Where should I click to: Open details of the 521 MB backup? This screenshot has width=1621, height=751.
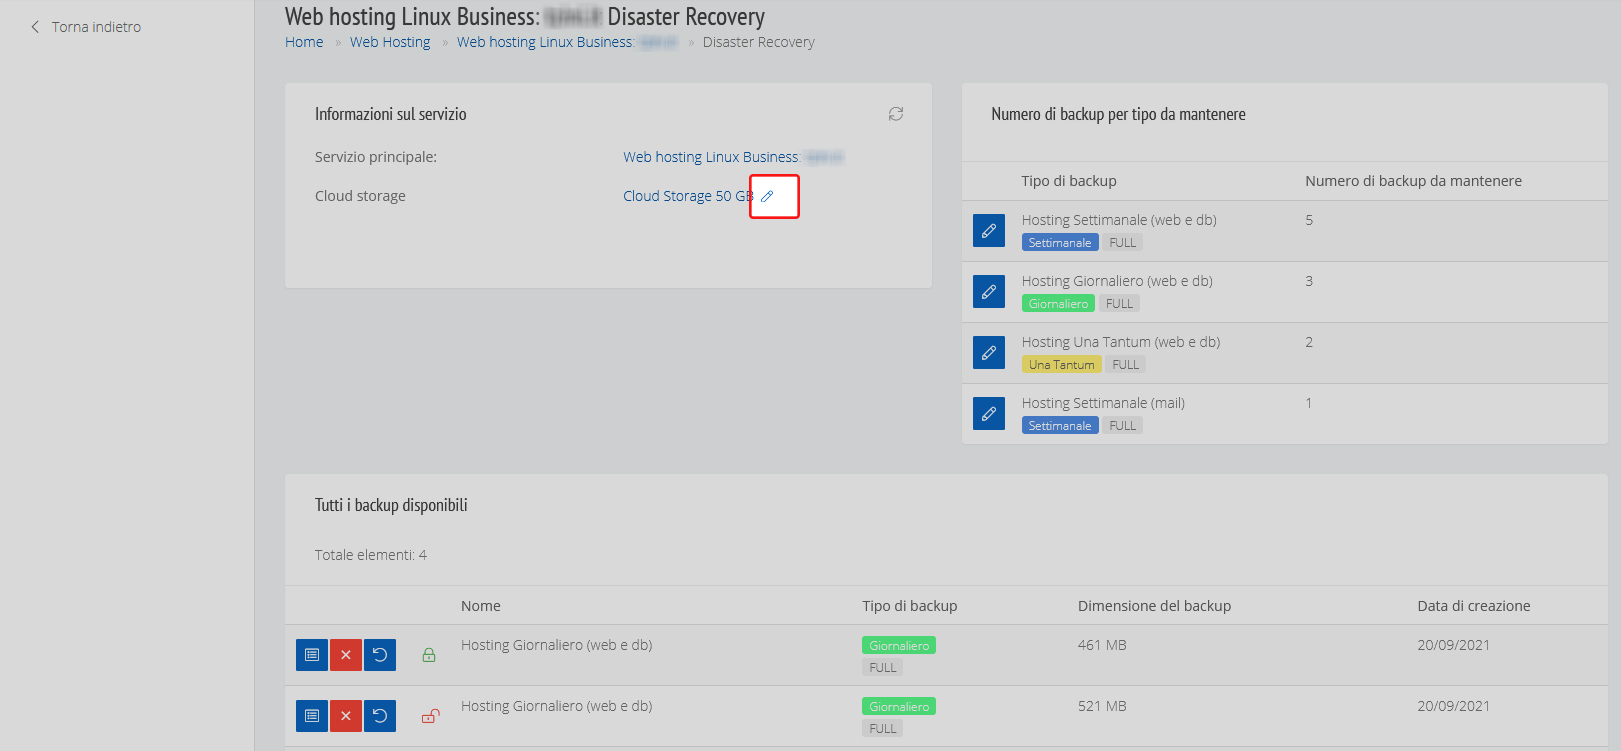312,716
